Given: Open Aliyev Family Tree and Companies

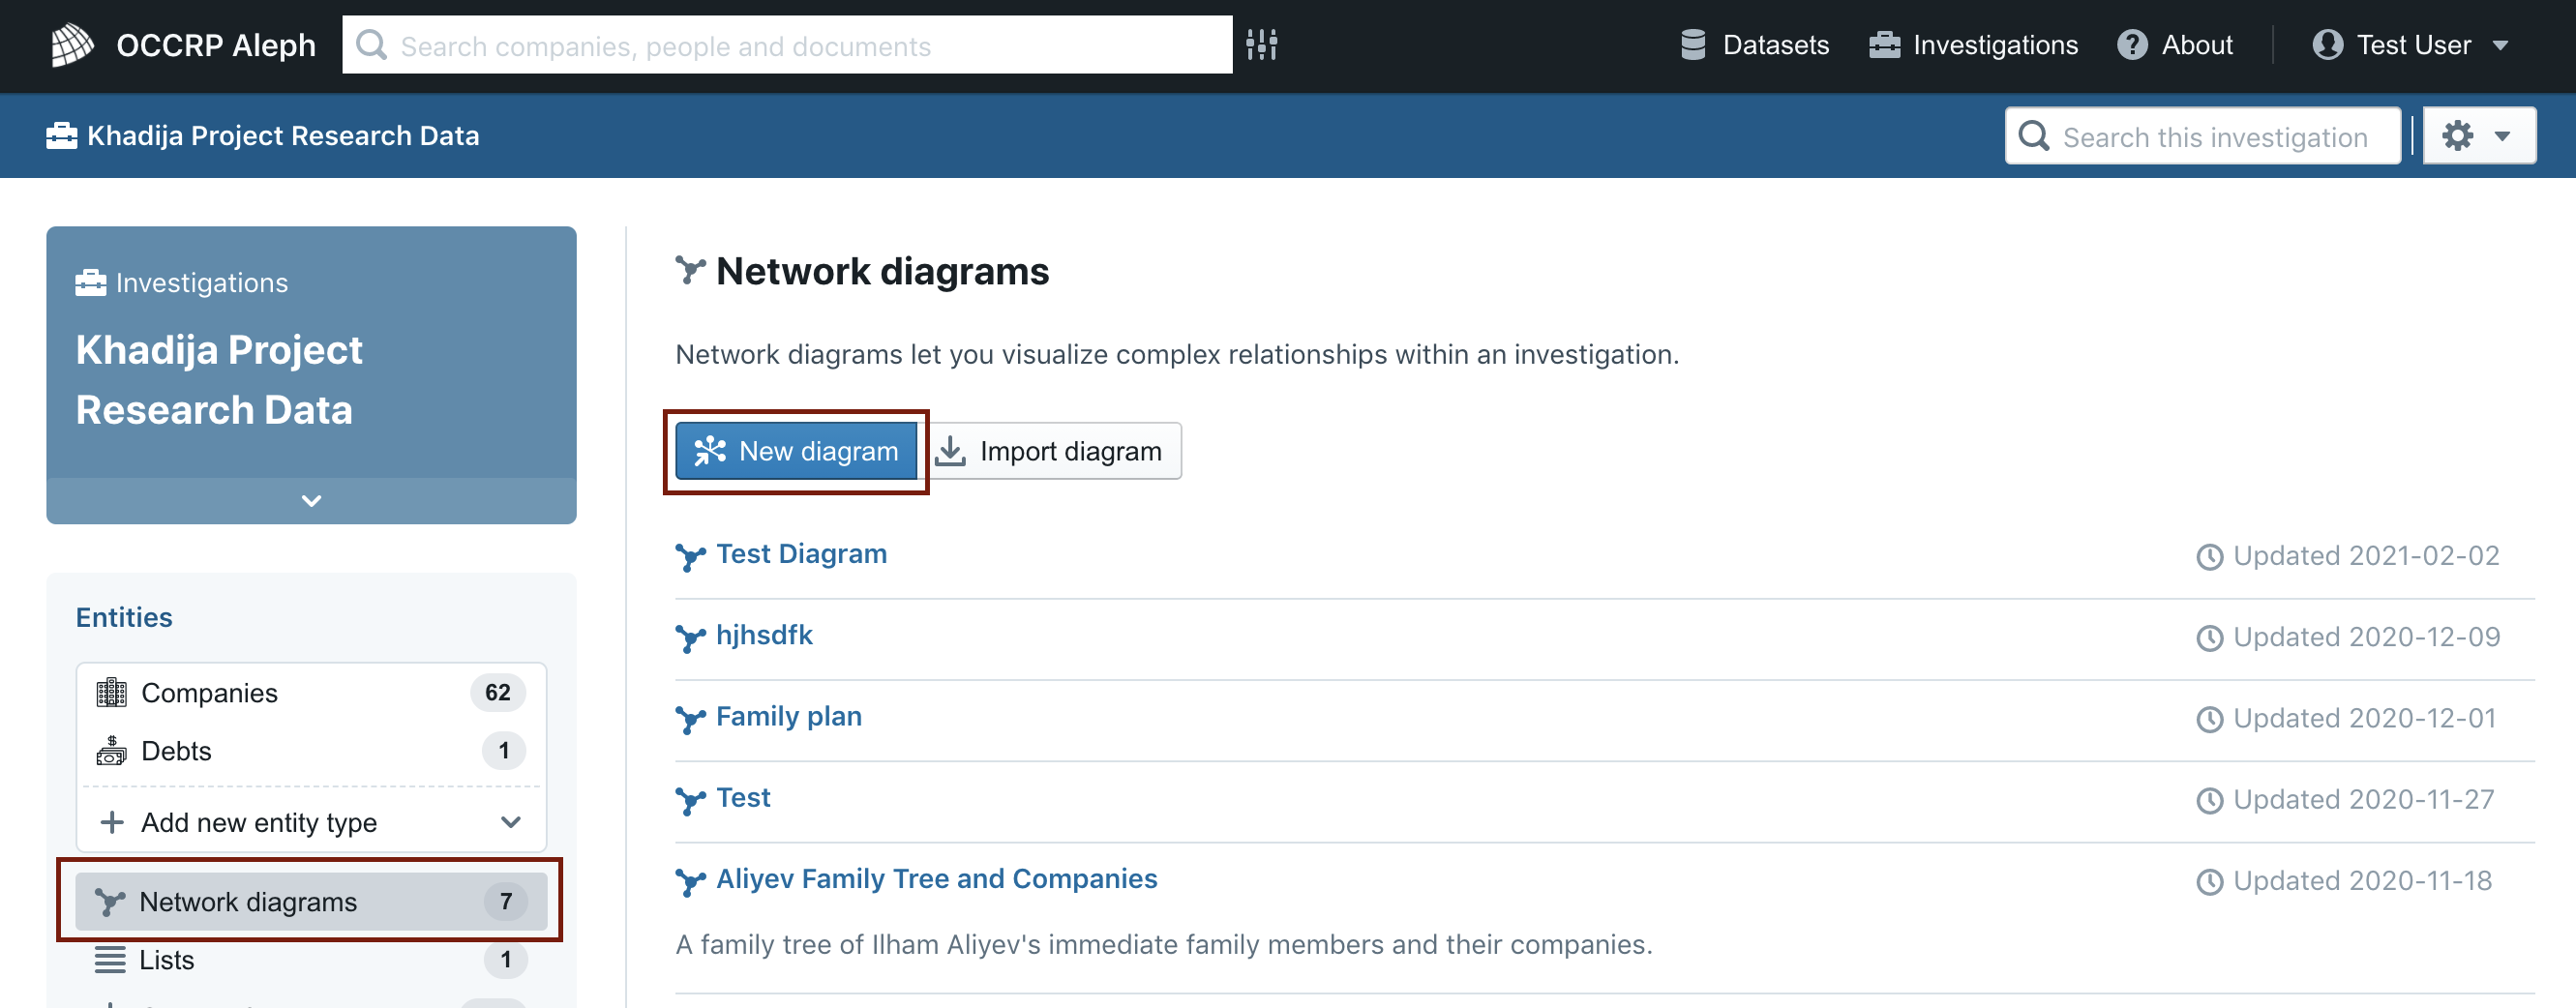Looking at the screenshot, I should pos(937,878).
